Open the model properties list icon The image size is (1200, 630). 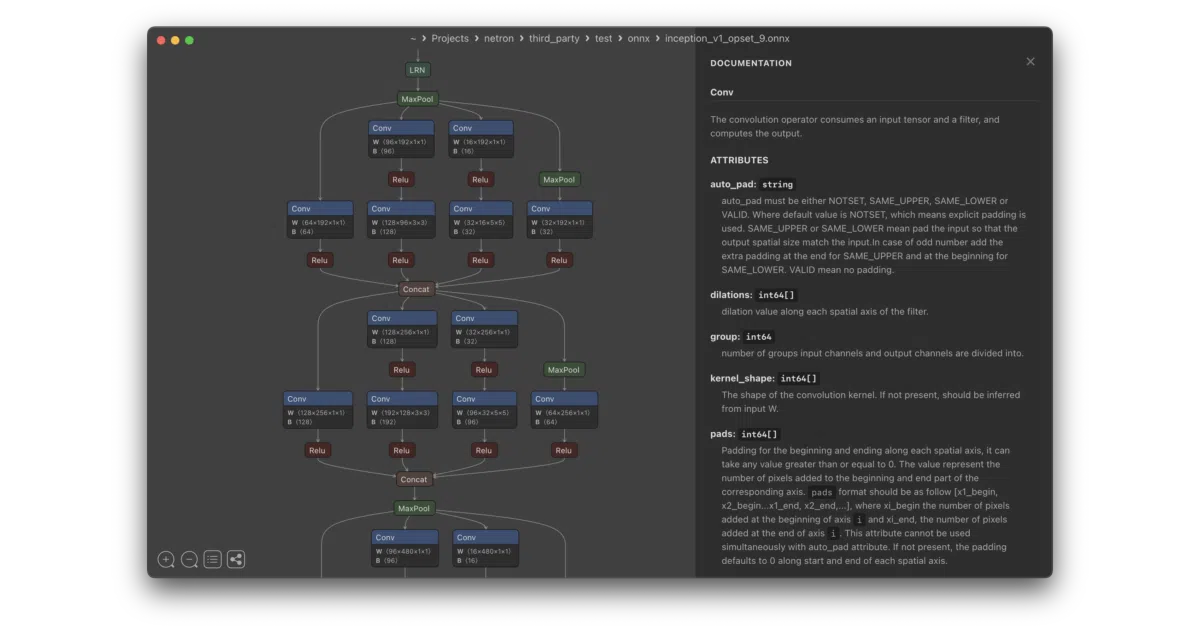coord(213,560)
